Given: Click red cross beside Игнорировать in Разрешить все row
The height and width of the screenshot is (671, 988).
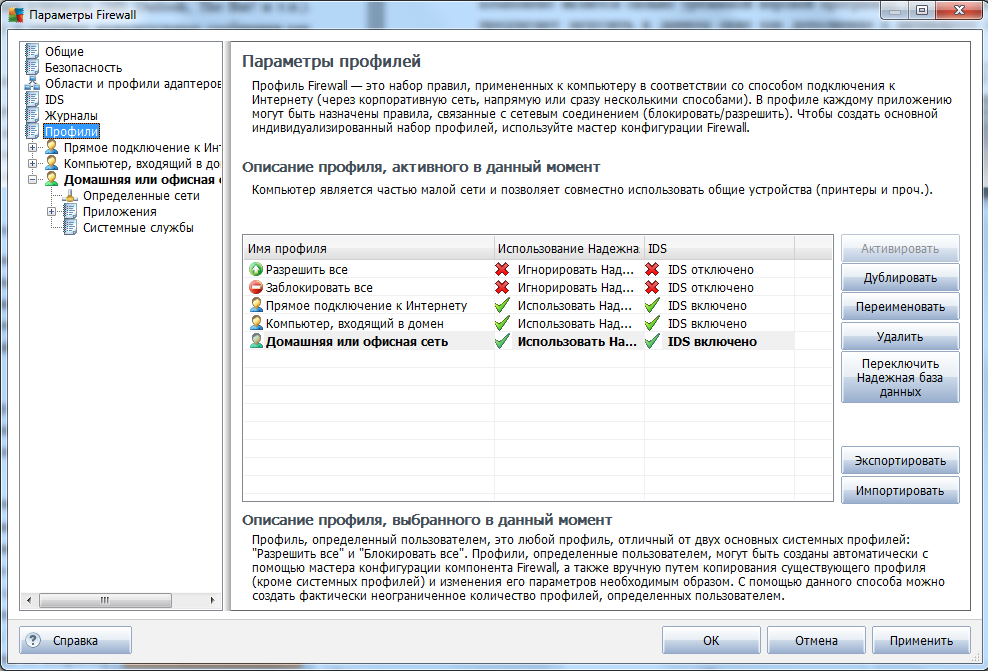Looking at the screenshot, I should click(x=502, y=269).
